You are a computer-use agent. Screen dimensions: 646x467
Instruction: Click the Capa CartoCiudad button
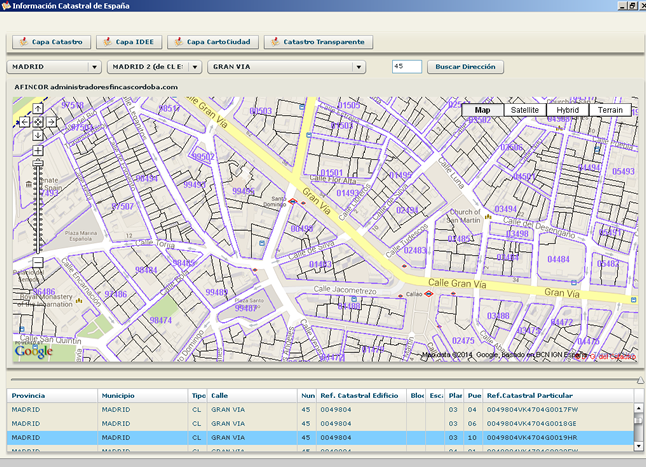213,42
